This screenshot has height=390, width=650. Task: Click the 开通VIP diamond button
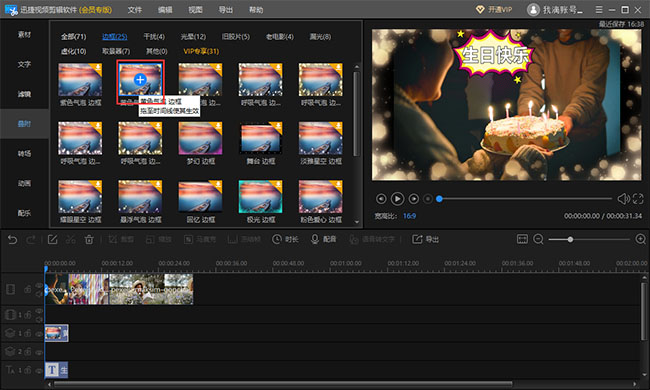click(x=494, y=10)
